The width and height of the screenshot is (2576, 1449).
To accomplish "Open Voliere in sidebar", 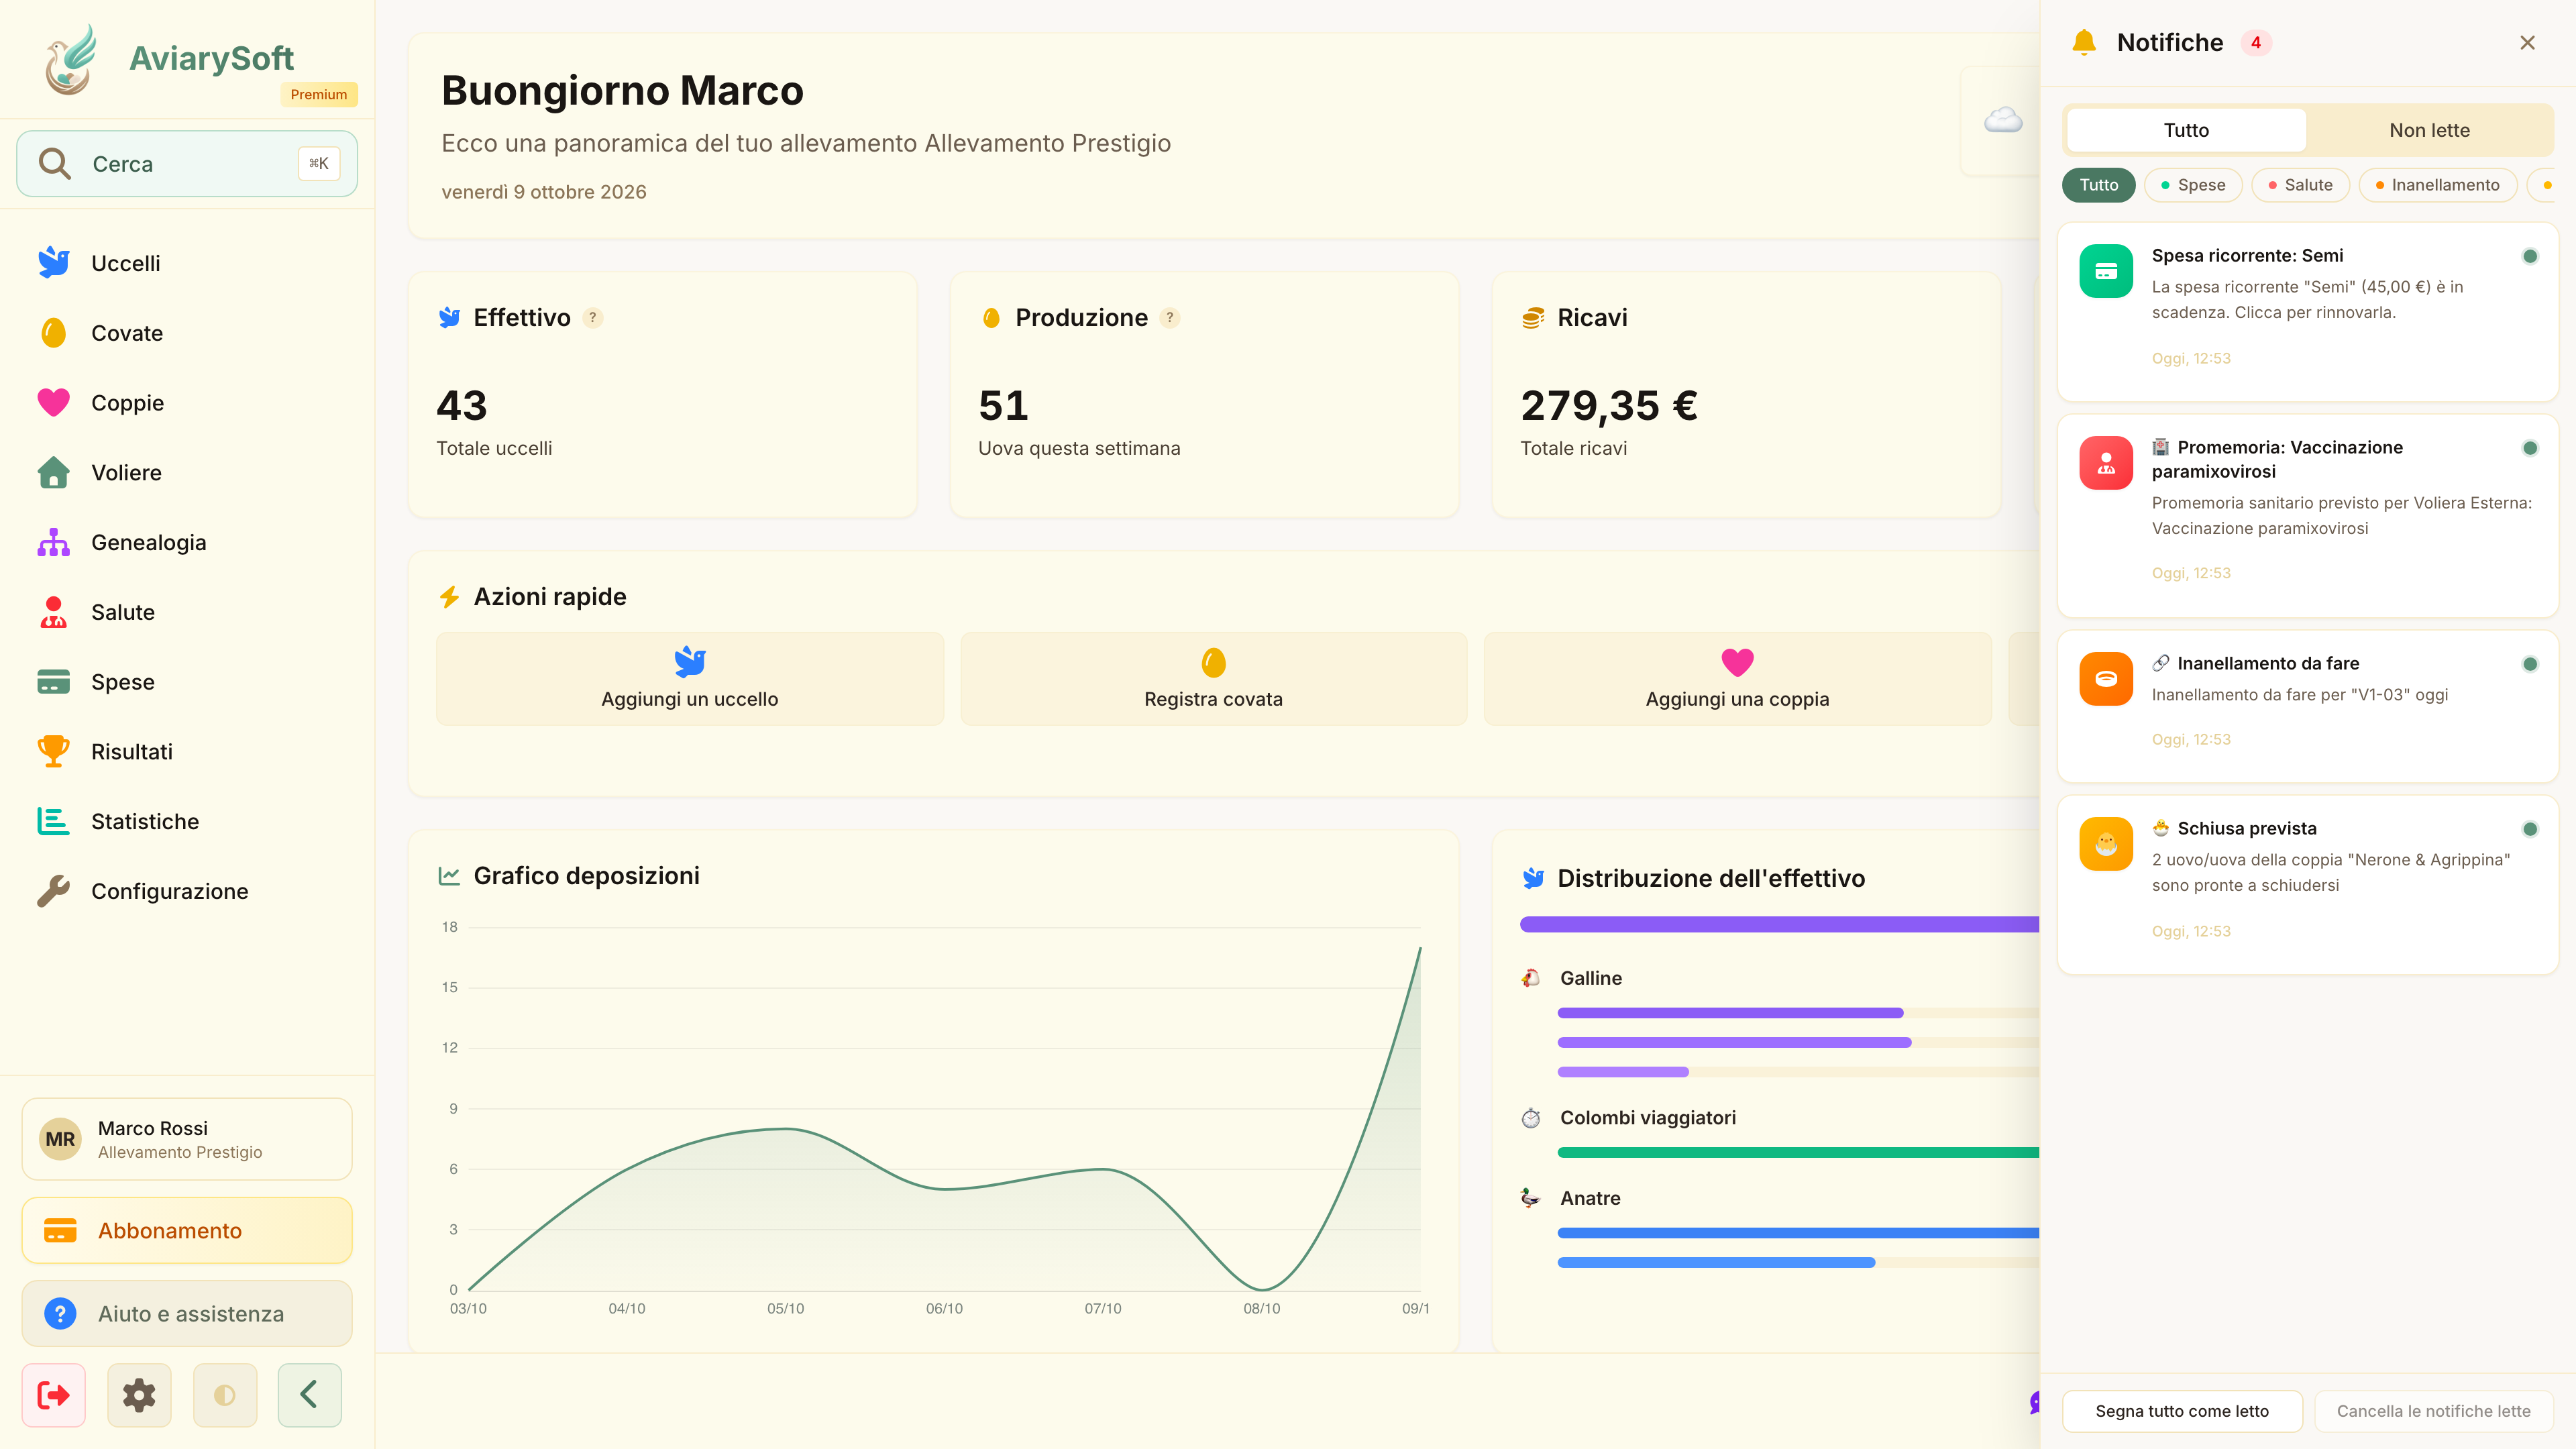I will pos(188,473).
